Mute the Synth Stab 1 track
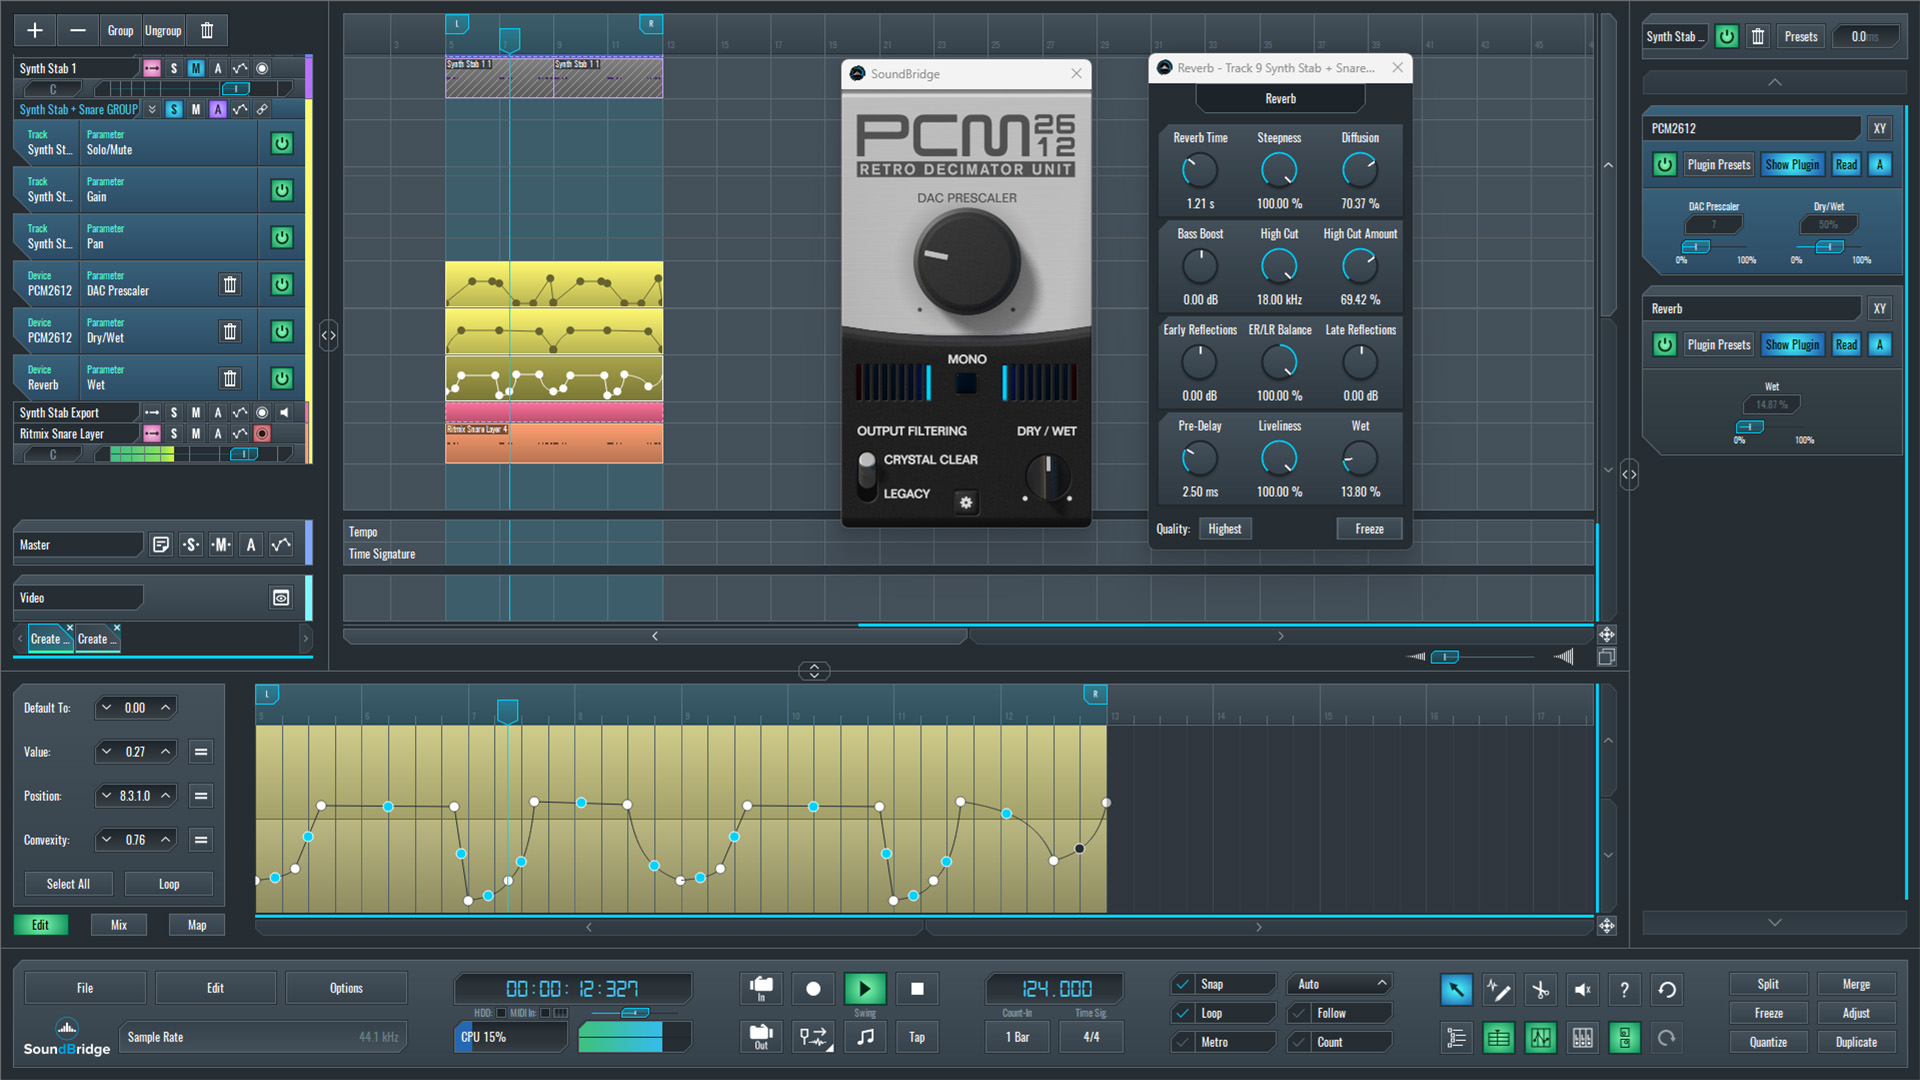 coord(196,68)
